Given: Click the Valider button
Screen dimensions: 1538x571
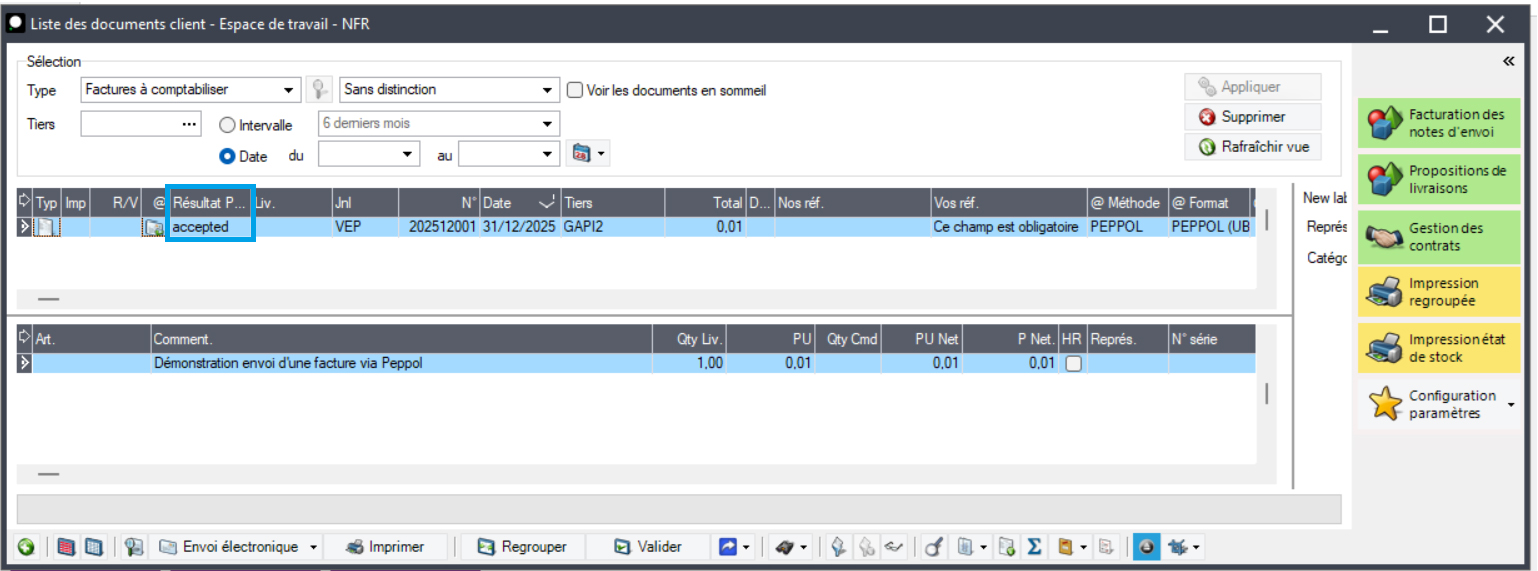Looking at the screenshot, I should 647,547.
